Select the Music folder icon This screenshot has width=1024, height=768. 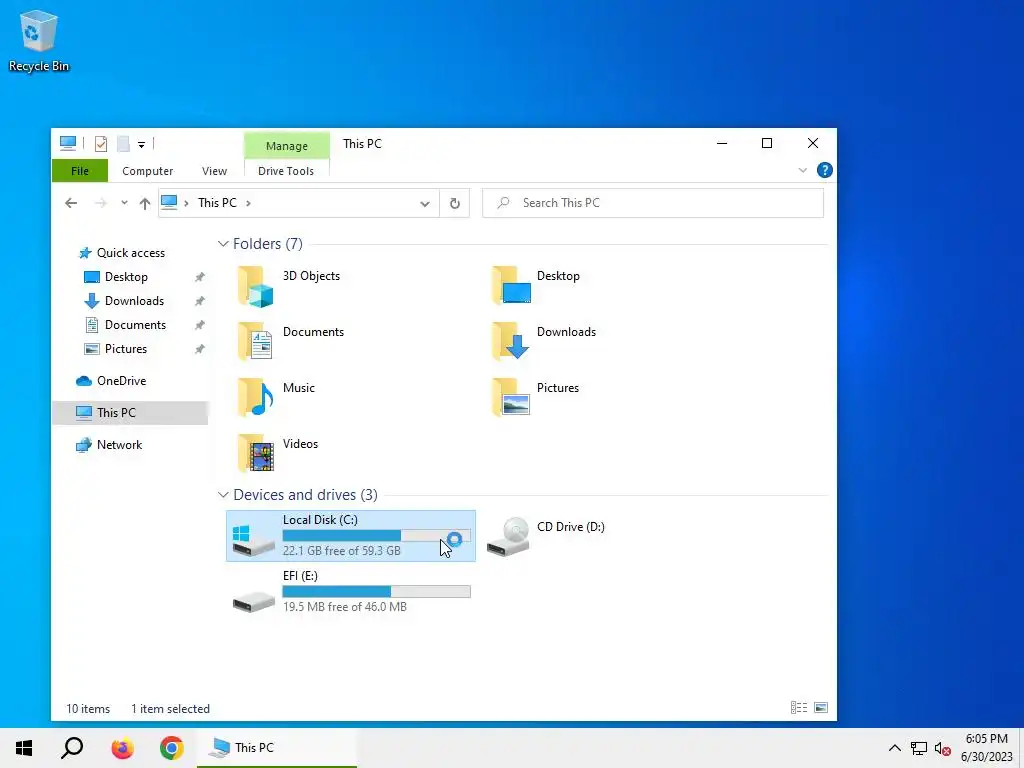click(255, 397)
